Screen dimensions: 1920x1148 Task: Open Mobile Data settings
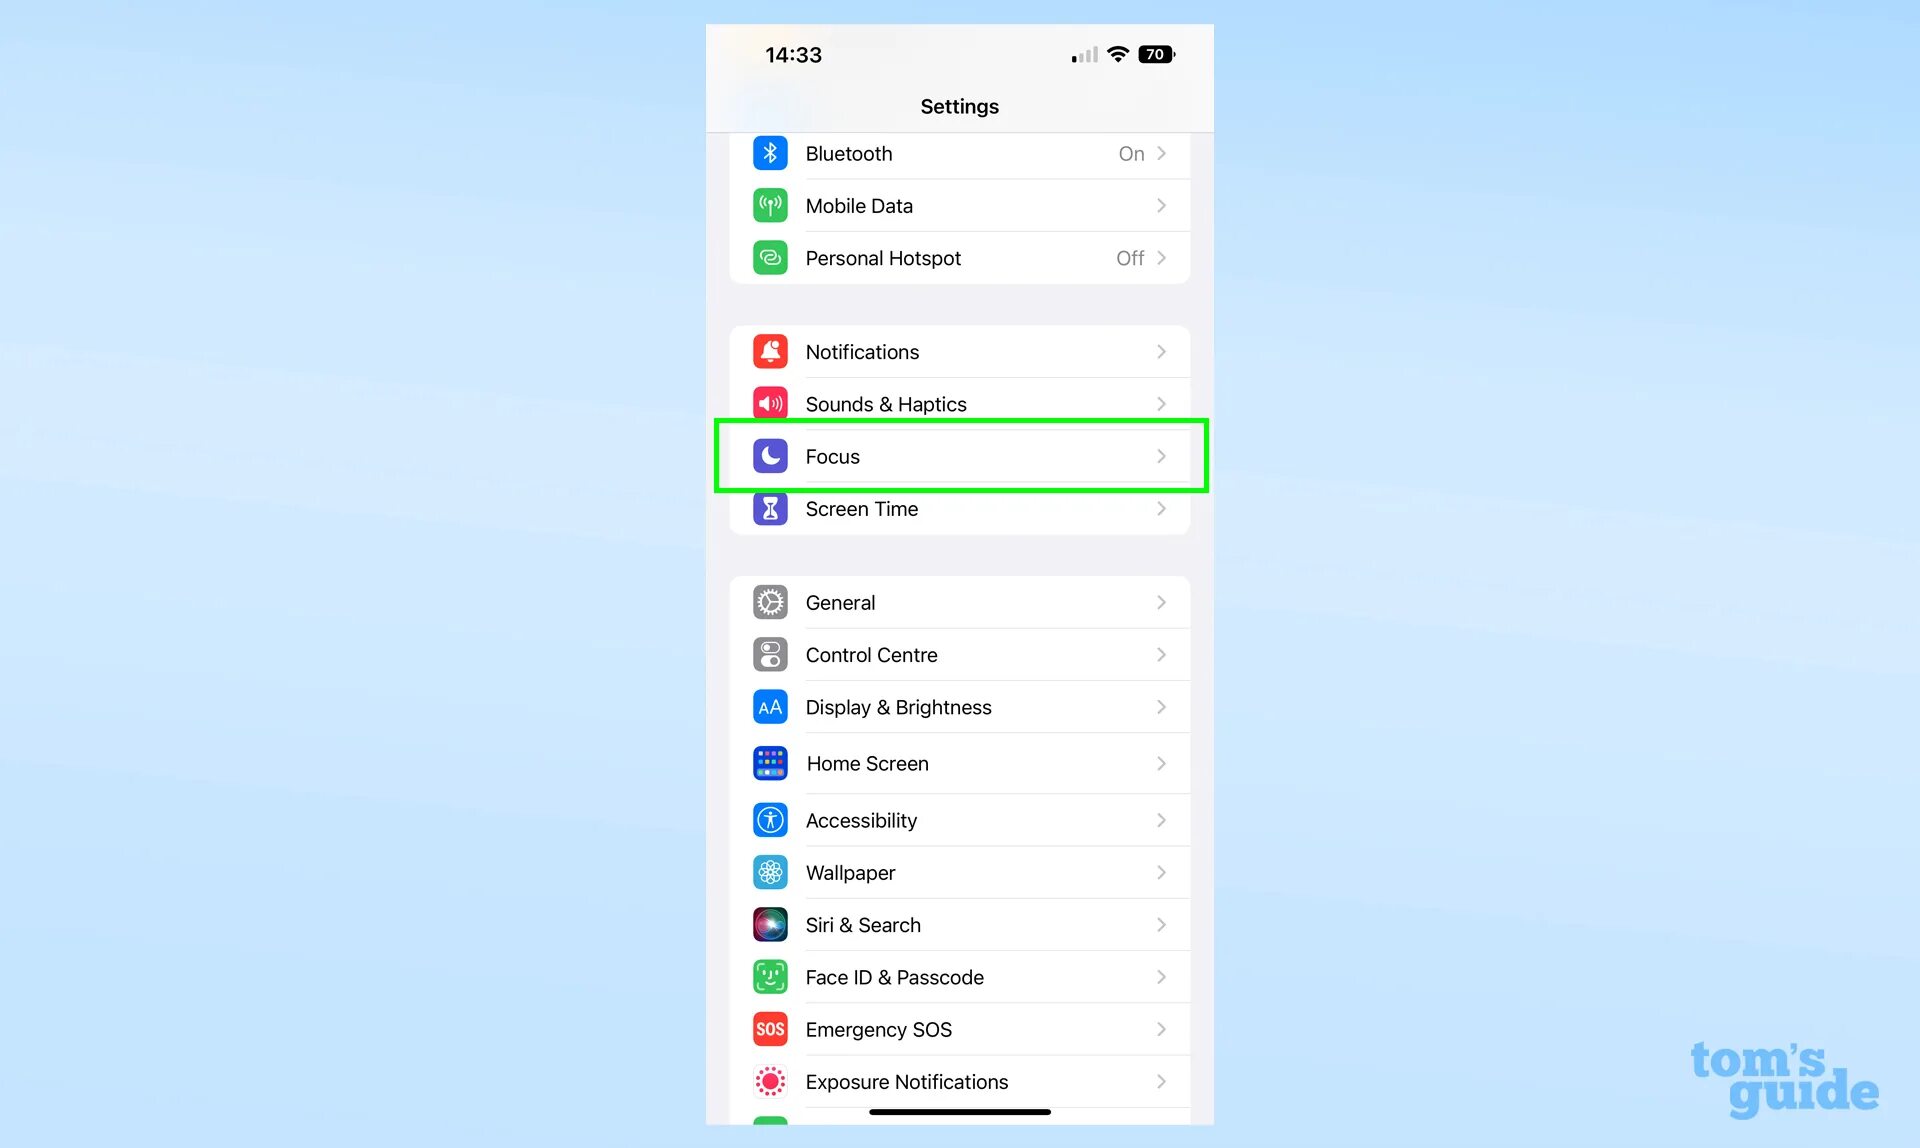pos(959,205)
